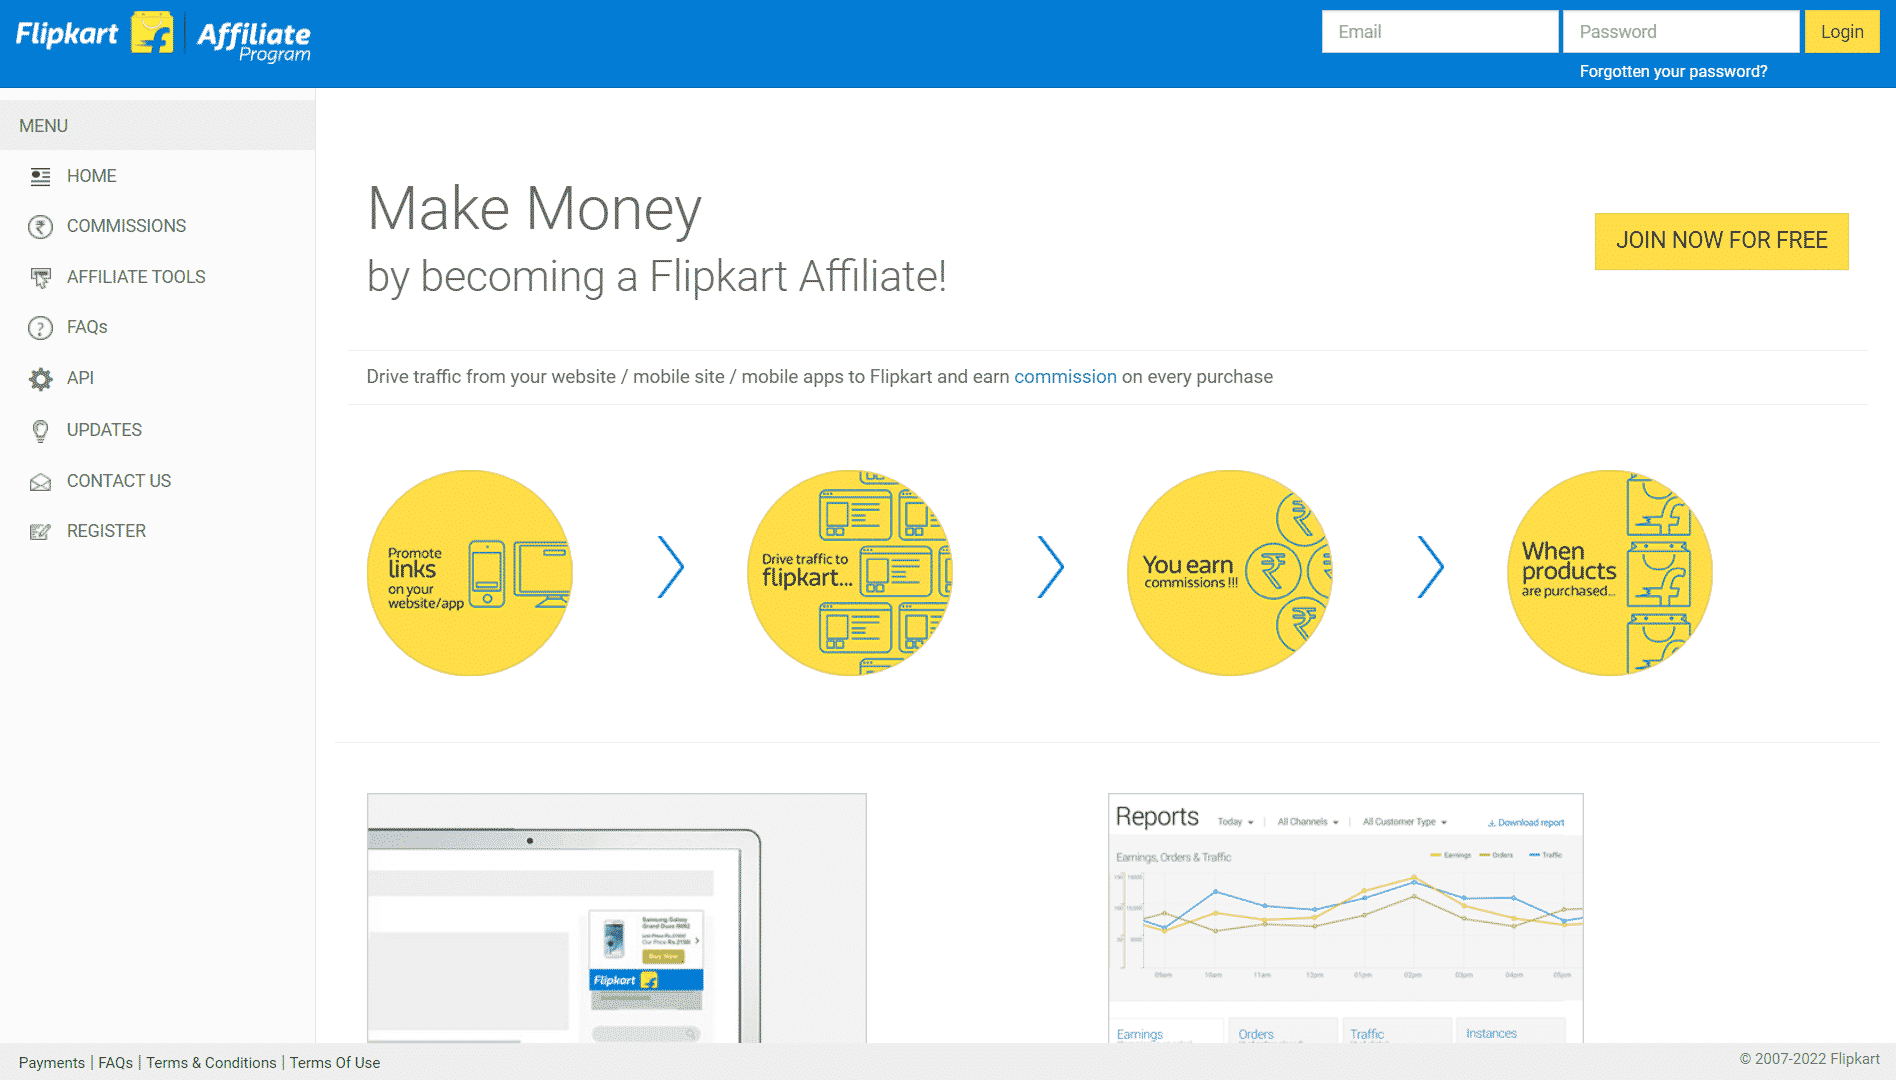
Task: Click 'Forgotten your password?' link
Action: pos(1673,72)
